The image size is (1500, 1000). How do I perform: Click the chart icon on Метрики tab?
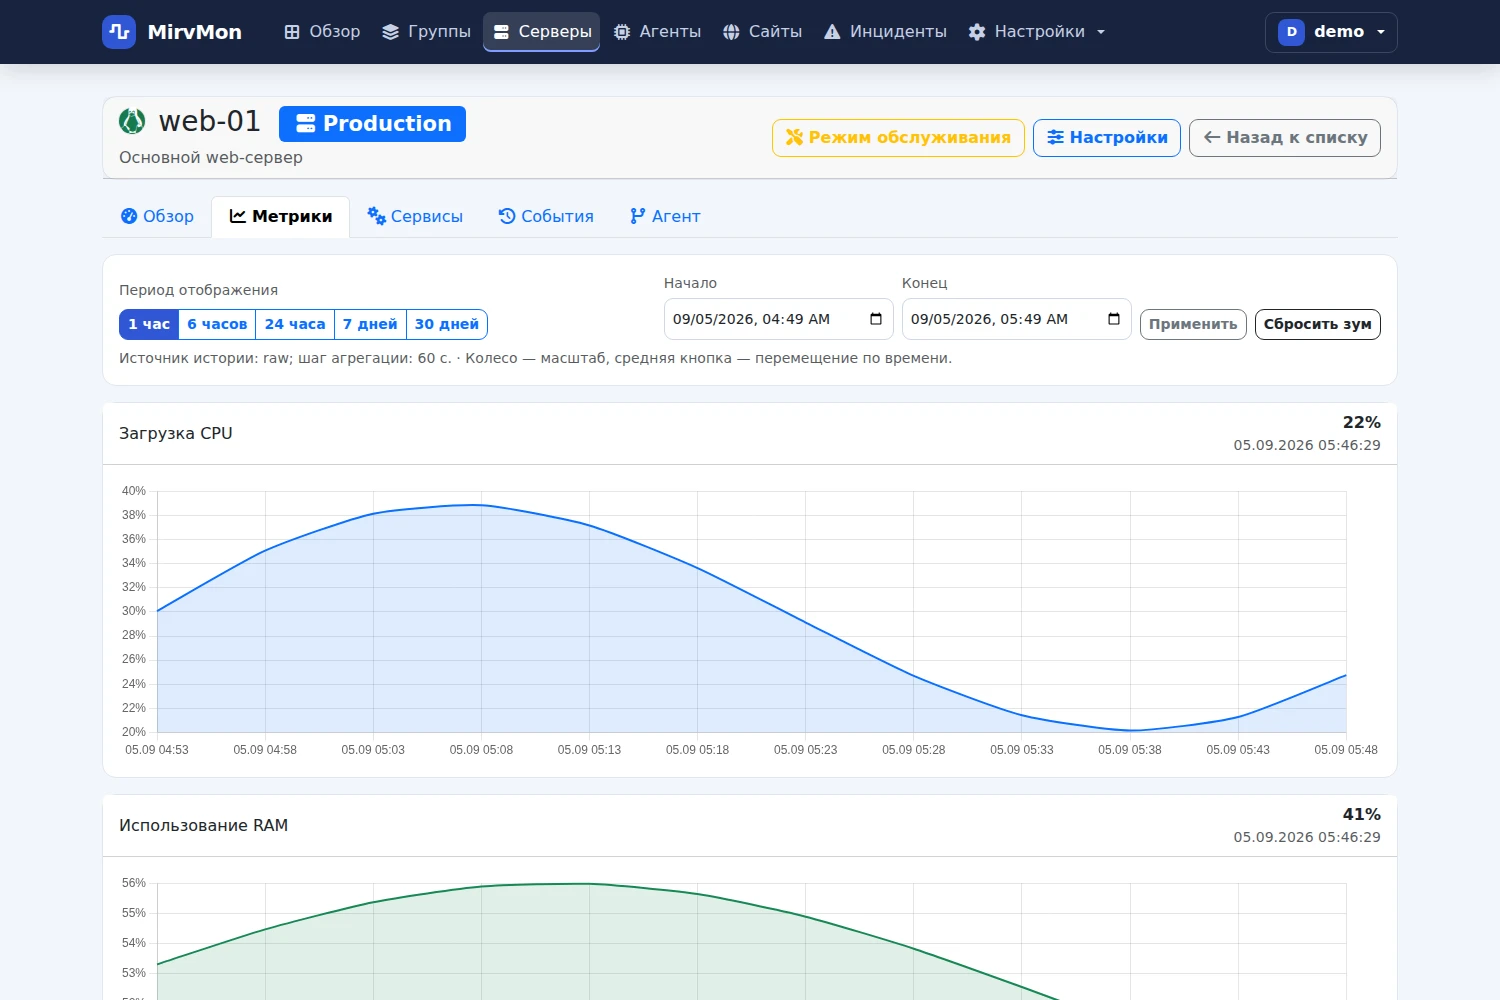(x=238, y=216)
